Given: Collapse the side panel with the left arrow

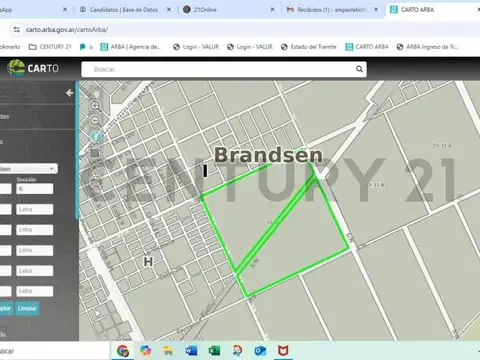Looking at the screenshot, I should point(69,93).
